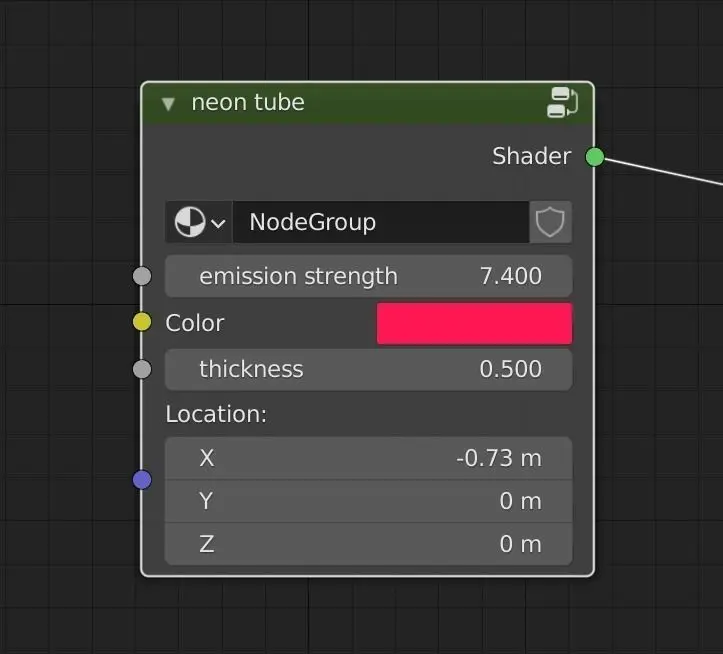723x654 pixels.
Task: Click the thickness input socket
Action: point(142,369)
